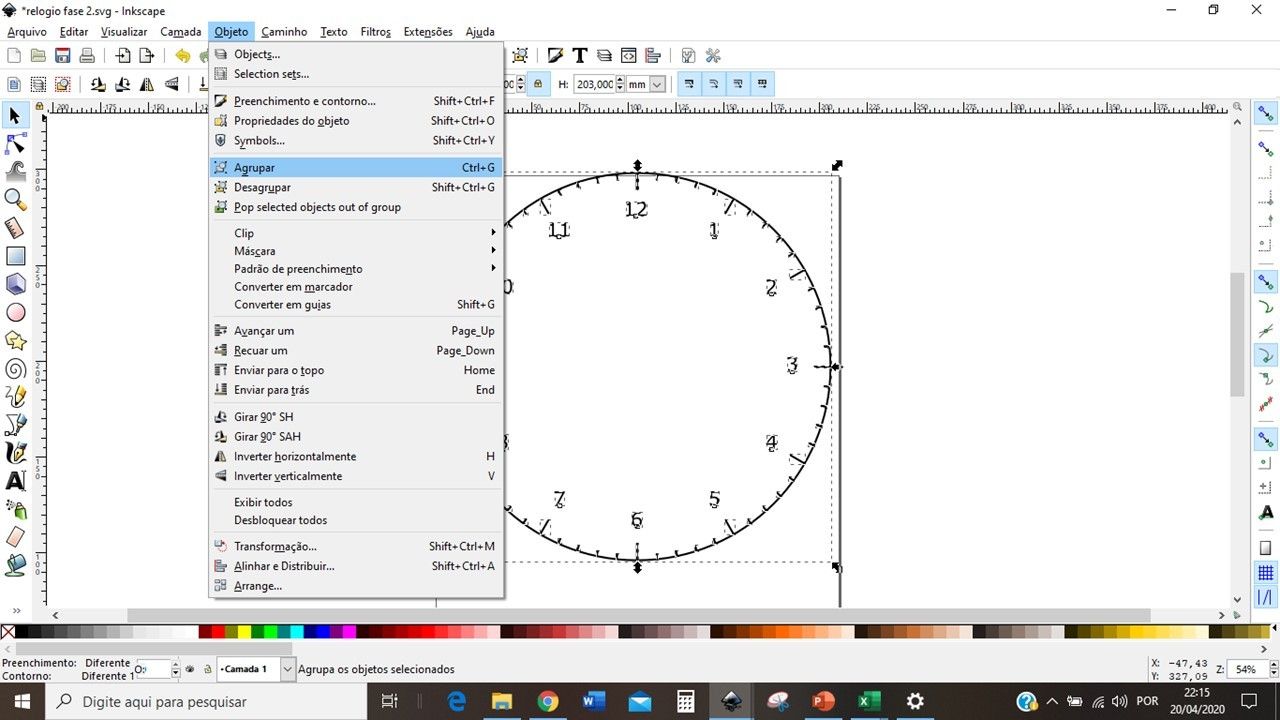Toggle move patterns with object

[x=762, y=85]
